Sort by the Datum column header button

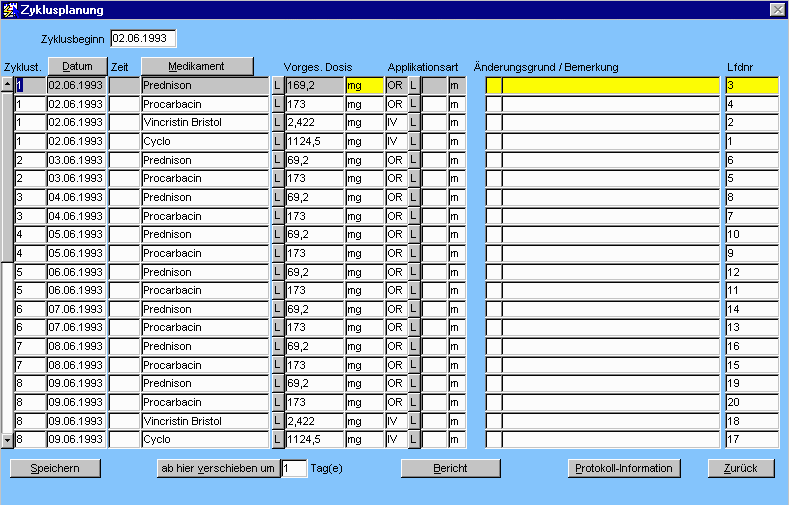tap(77, 67)
